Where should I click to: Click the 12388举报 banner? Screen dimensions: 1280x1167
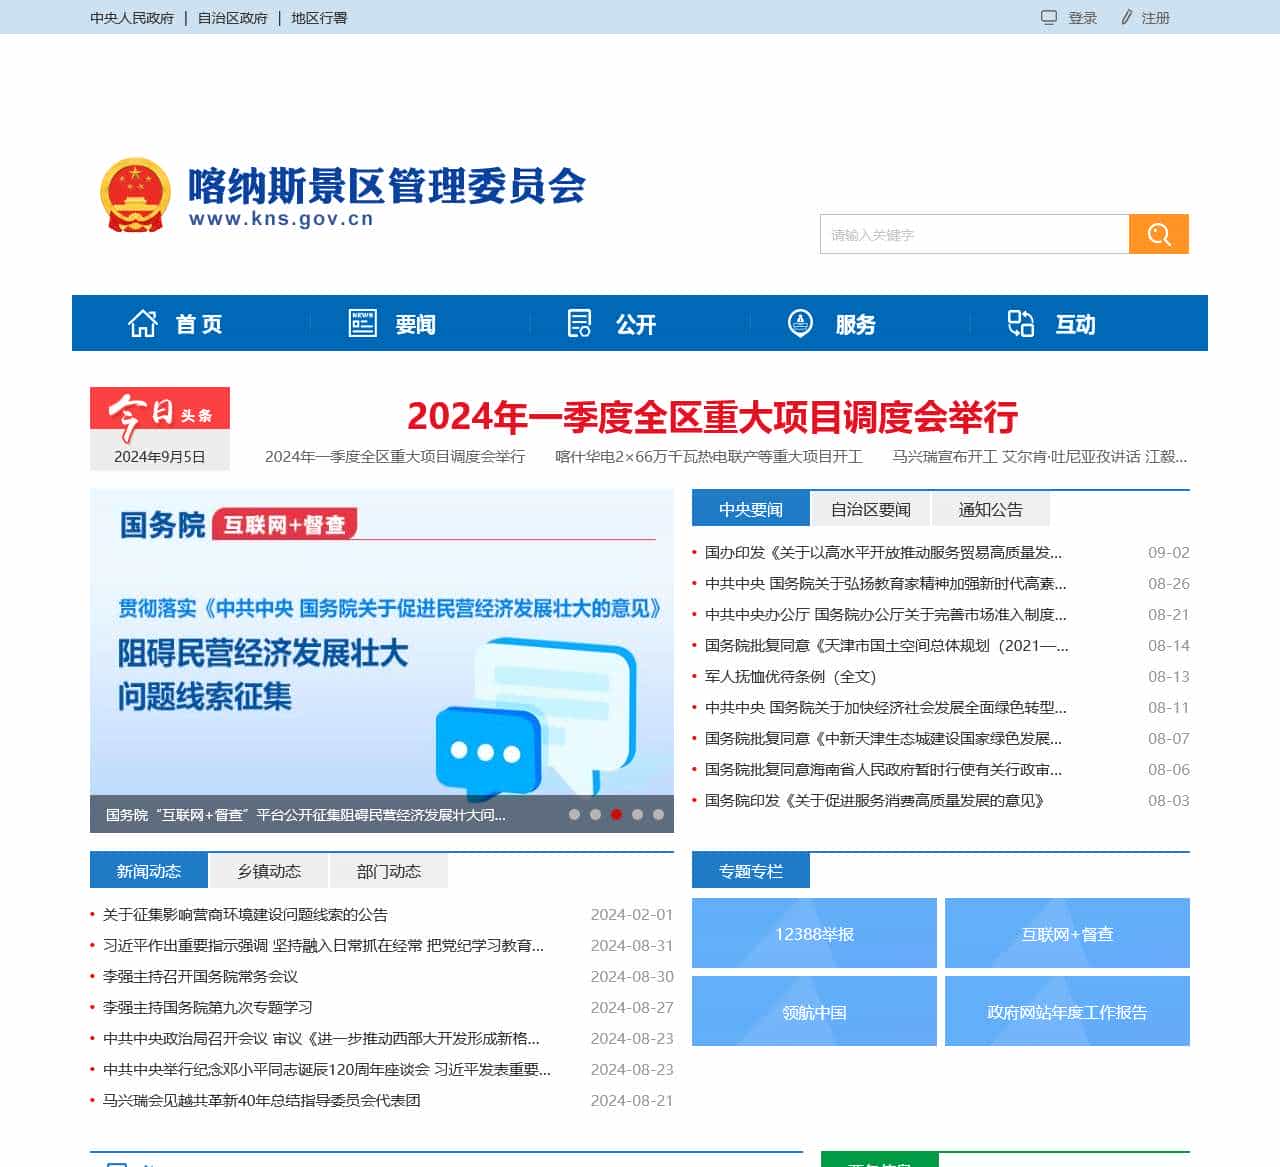tap(814, 933)
